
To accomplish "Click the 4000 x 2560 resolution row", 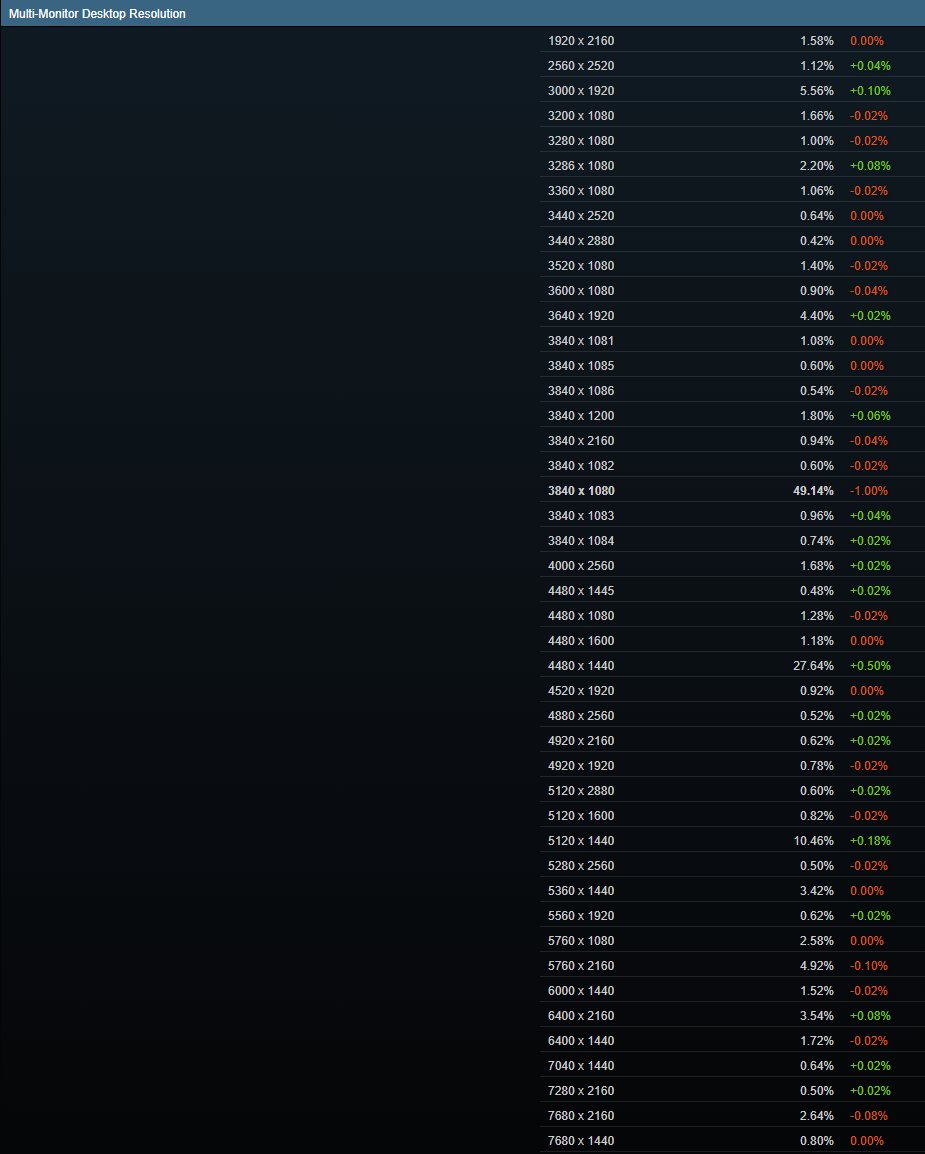I will [x=732, y=566].
